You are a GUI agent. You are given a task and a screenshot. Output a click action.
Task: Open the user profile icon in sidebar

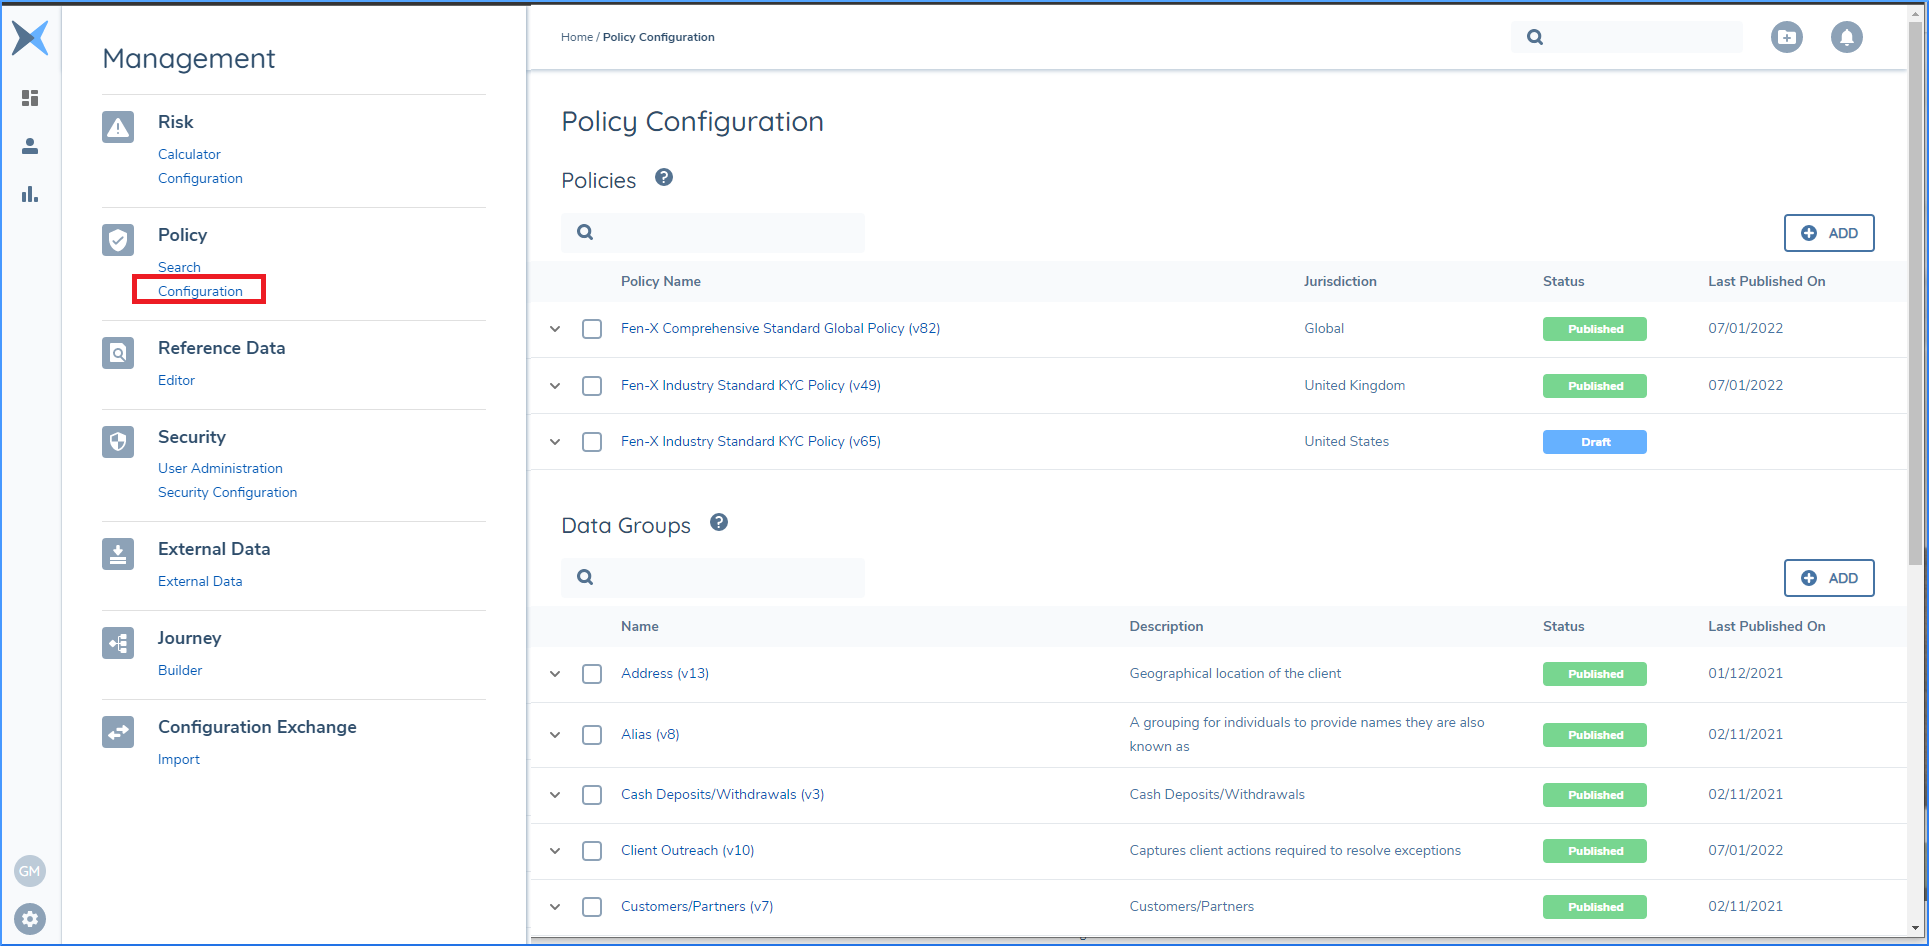[x=30, y=146]
